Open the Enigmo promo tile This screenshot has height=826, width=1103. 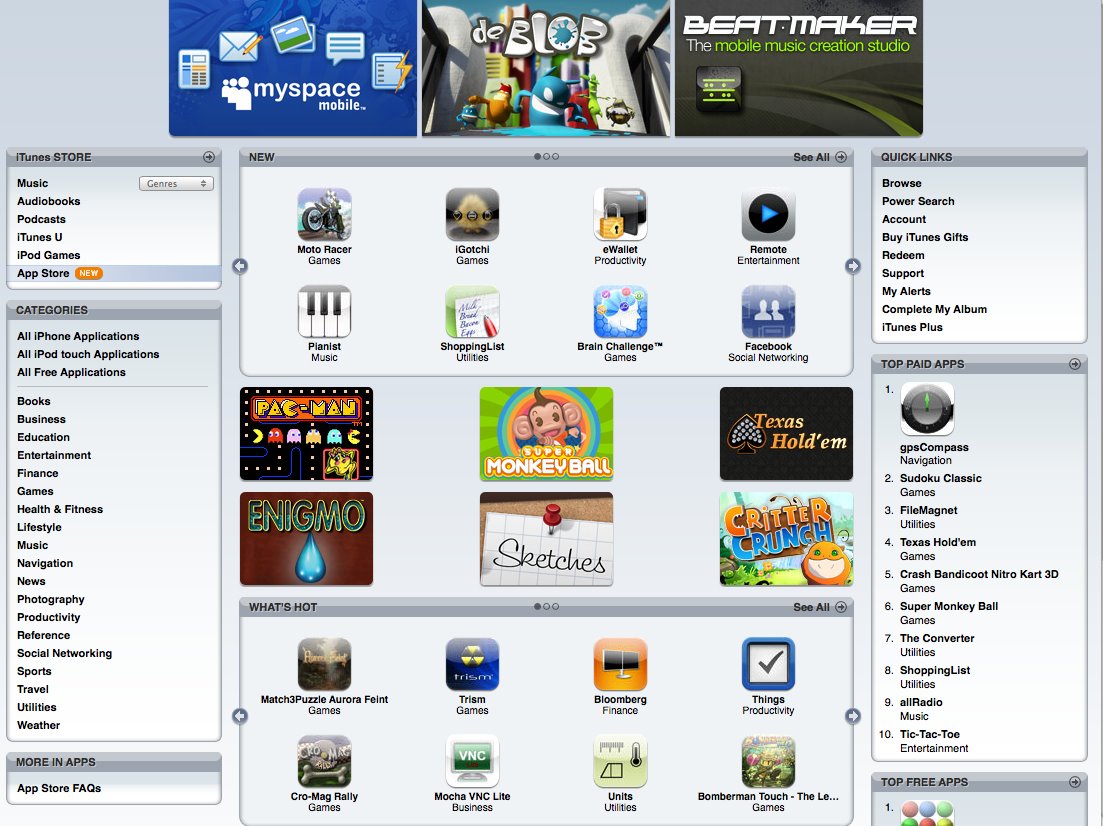point(306,539)
